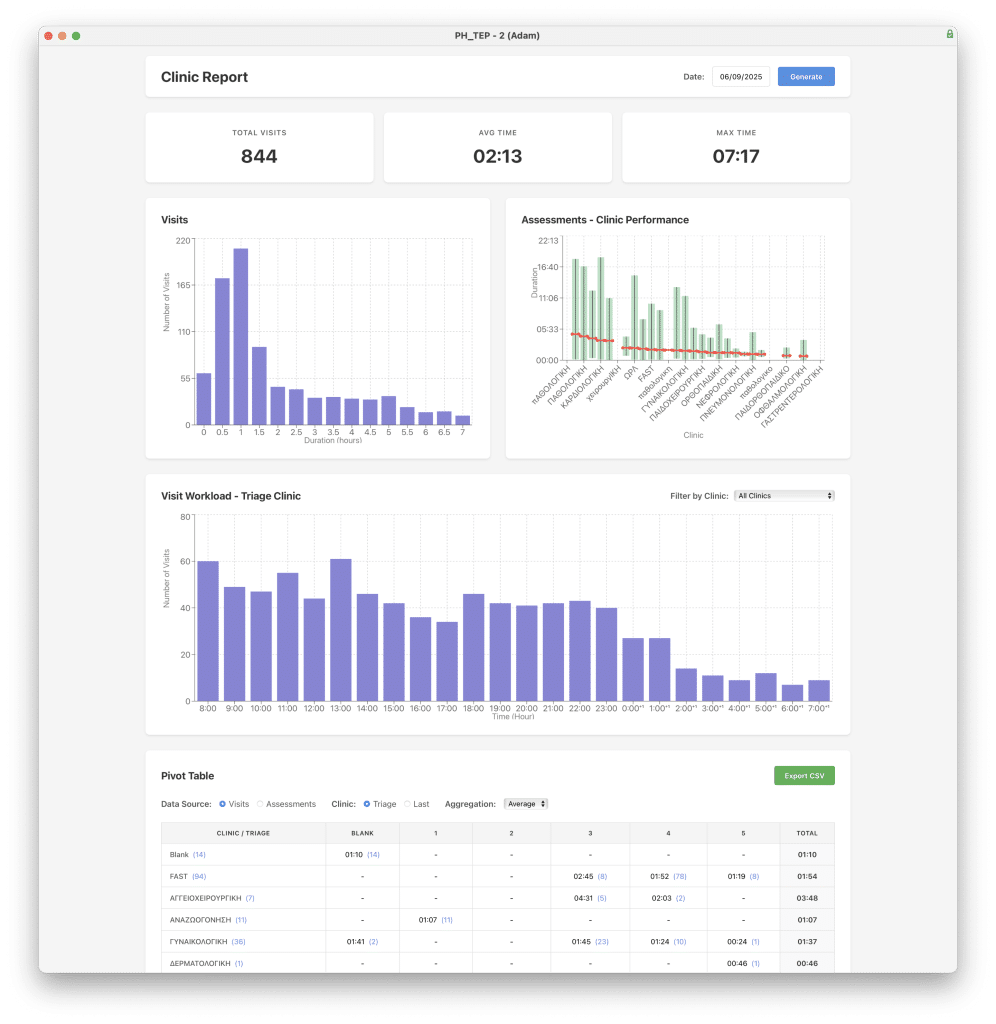Focus the Date input field
Image resolution: width=996 pixels, height=1024 pixels.
(x=740, y=77)
